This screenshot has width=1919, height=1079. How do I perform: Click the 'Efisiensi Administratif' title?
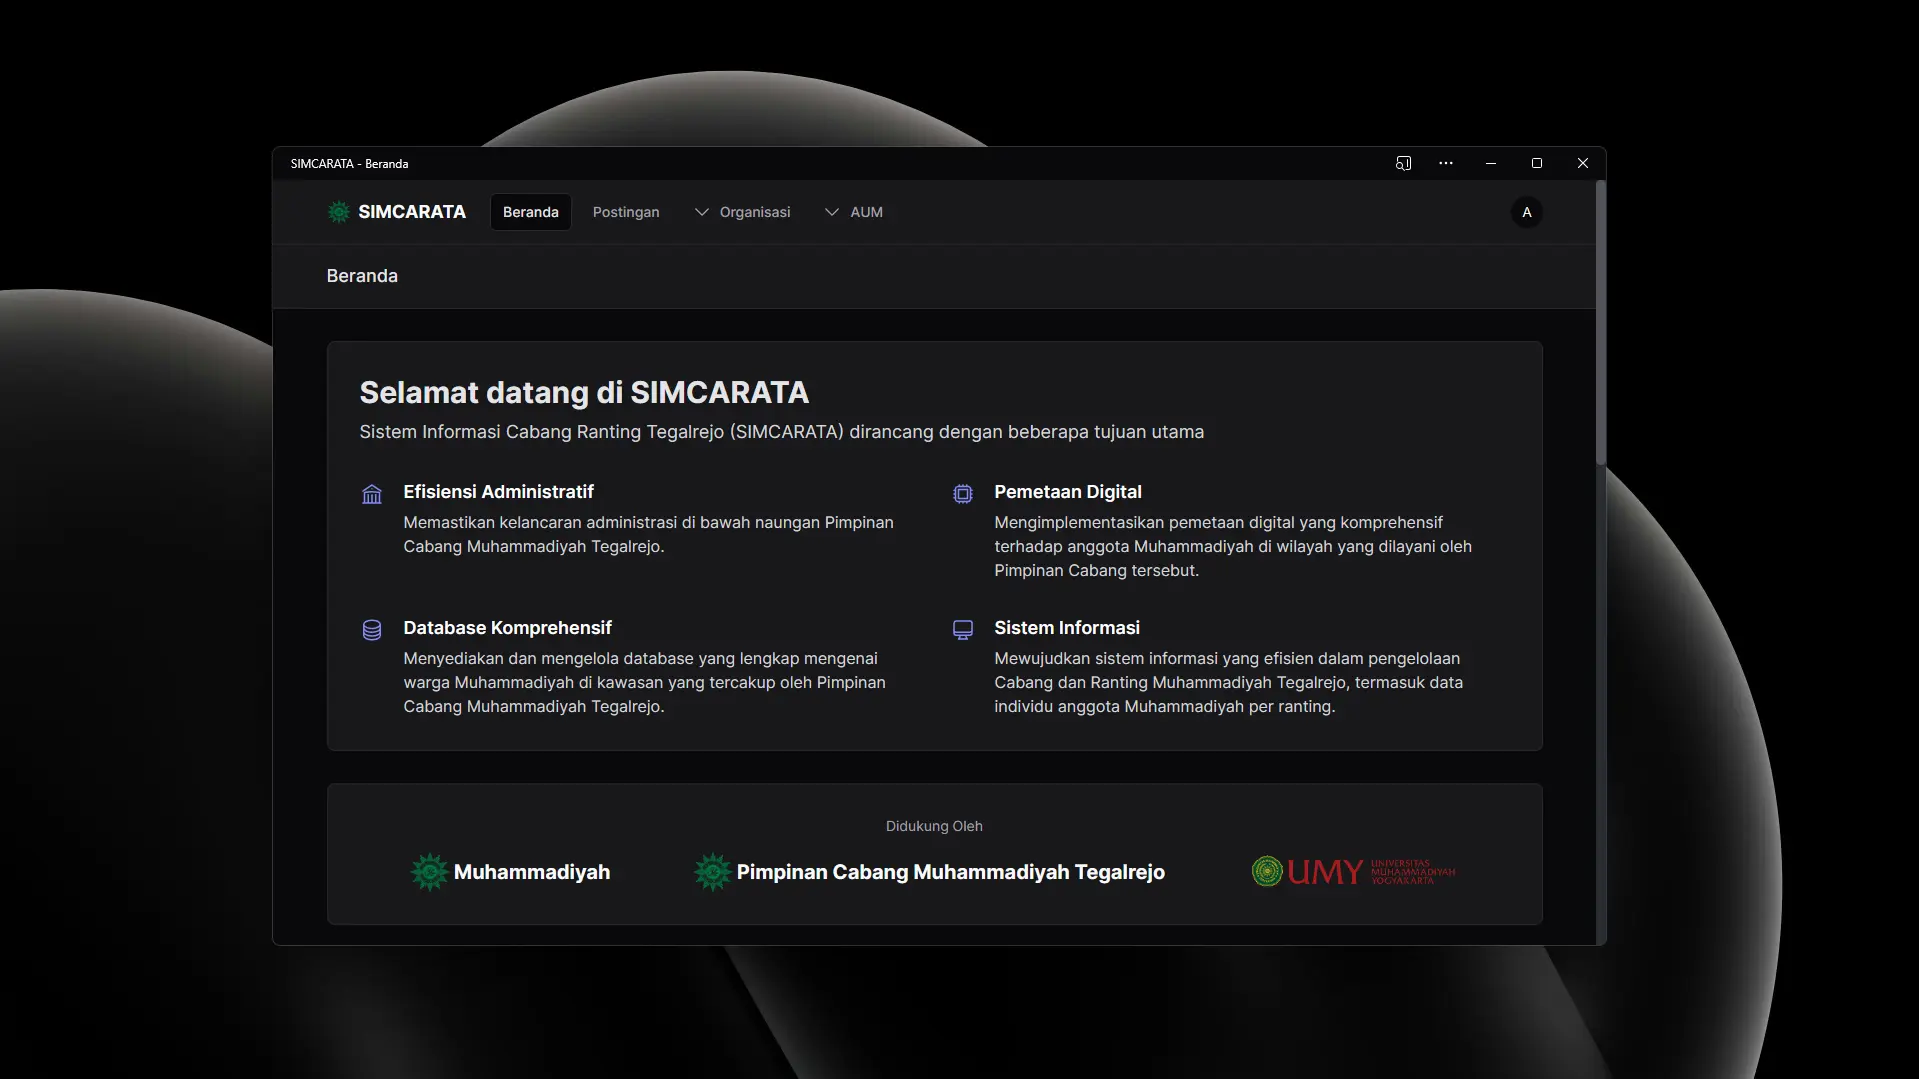(498, 492)
